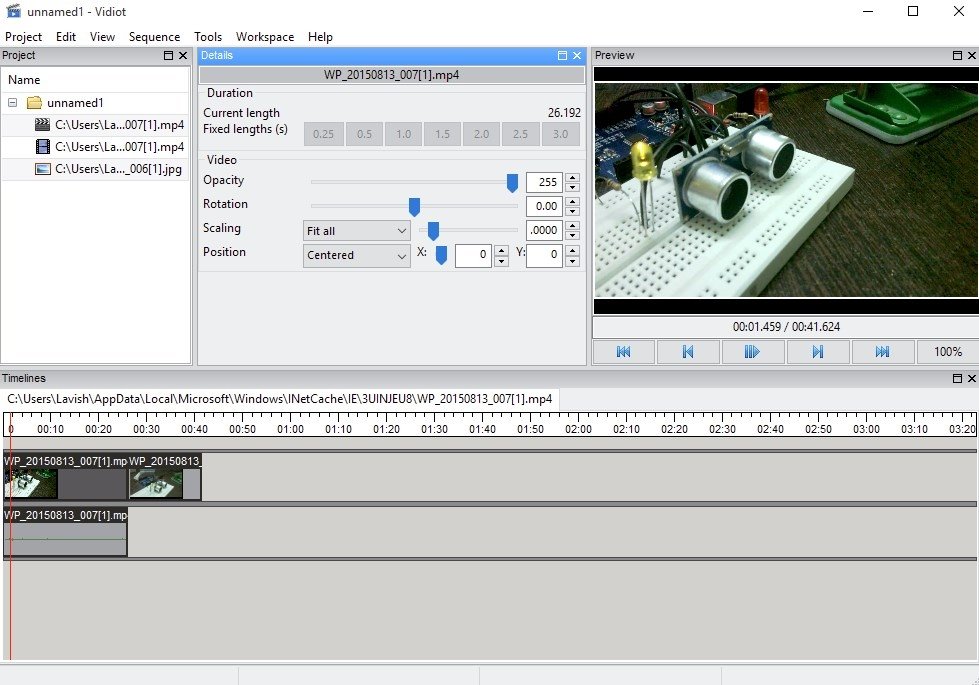Close the Timelines panel
The width and height of the screenshot is (979, 685).
(972, 378)
